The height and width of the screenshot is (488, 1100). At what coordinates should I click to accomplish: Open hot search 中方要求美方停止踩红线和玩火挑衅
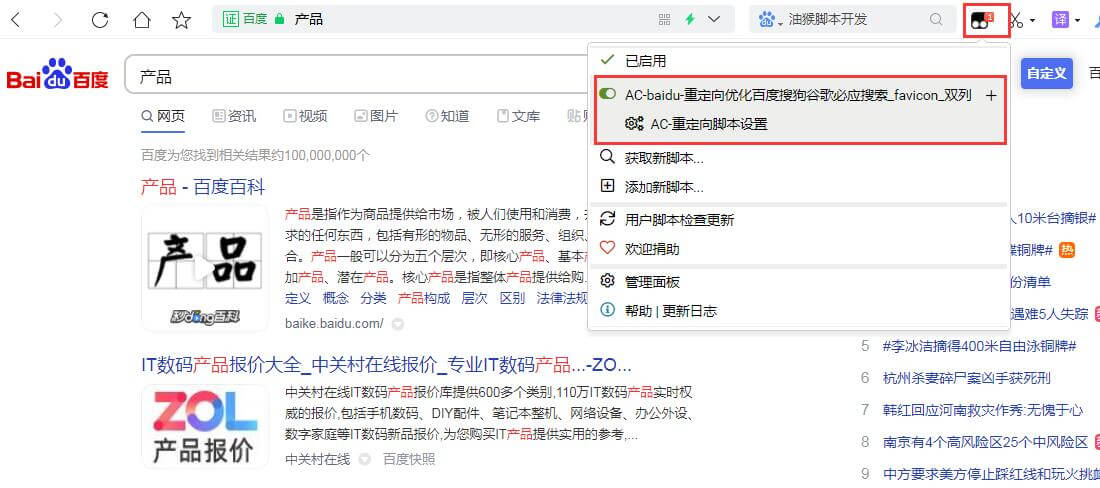991,473
